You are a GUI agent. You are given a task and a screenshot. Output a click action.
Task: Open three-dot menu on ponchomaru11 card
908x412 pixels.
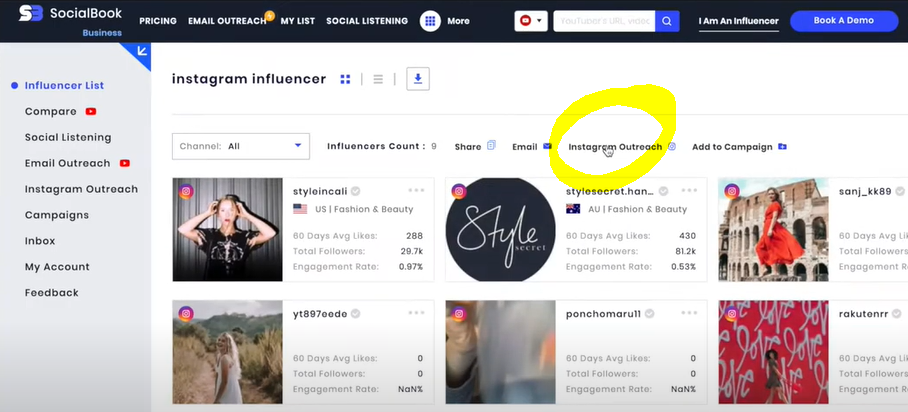[689, 313]
